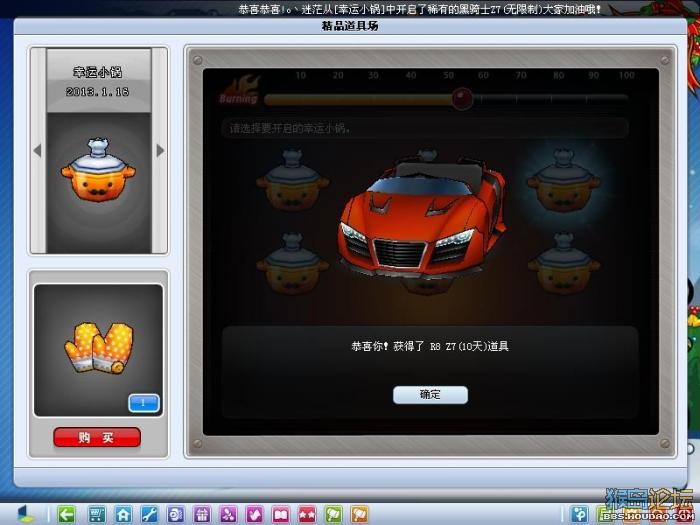Viewport: 700px width, 525px height.
Task: Select the orange oven mitts item
Action: pos(99,348)
